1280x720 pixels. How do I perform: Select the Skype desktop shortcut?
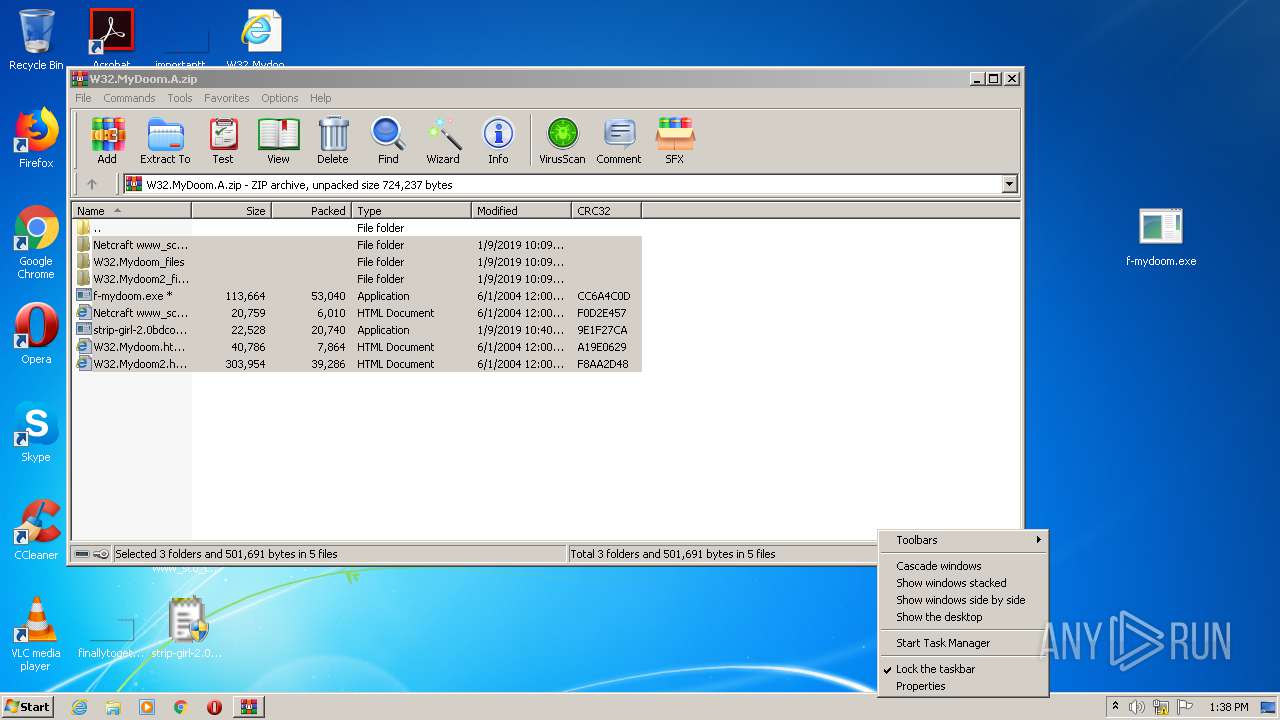click(36, 432)
